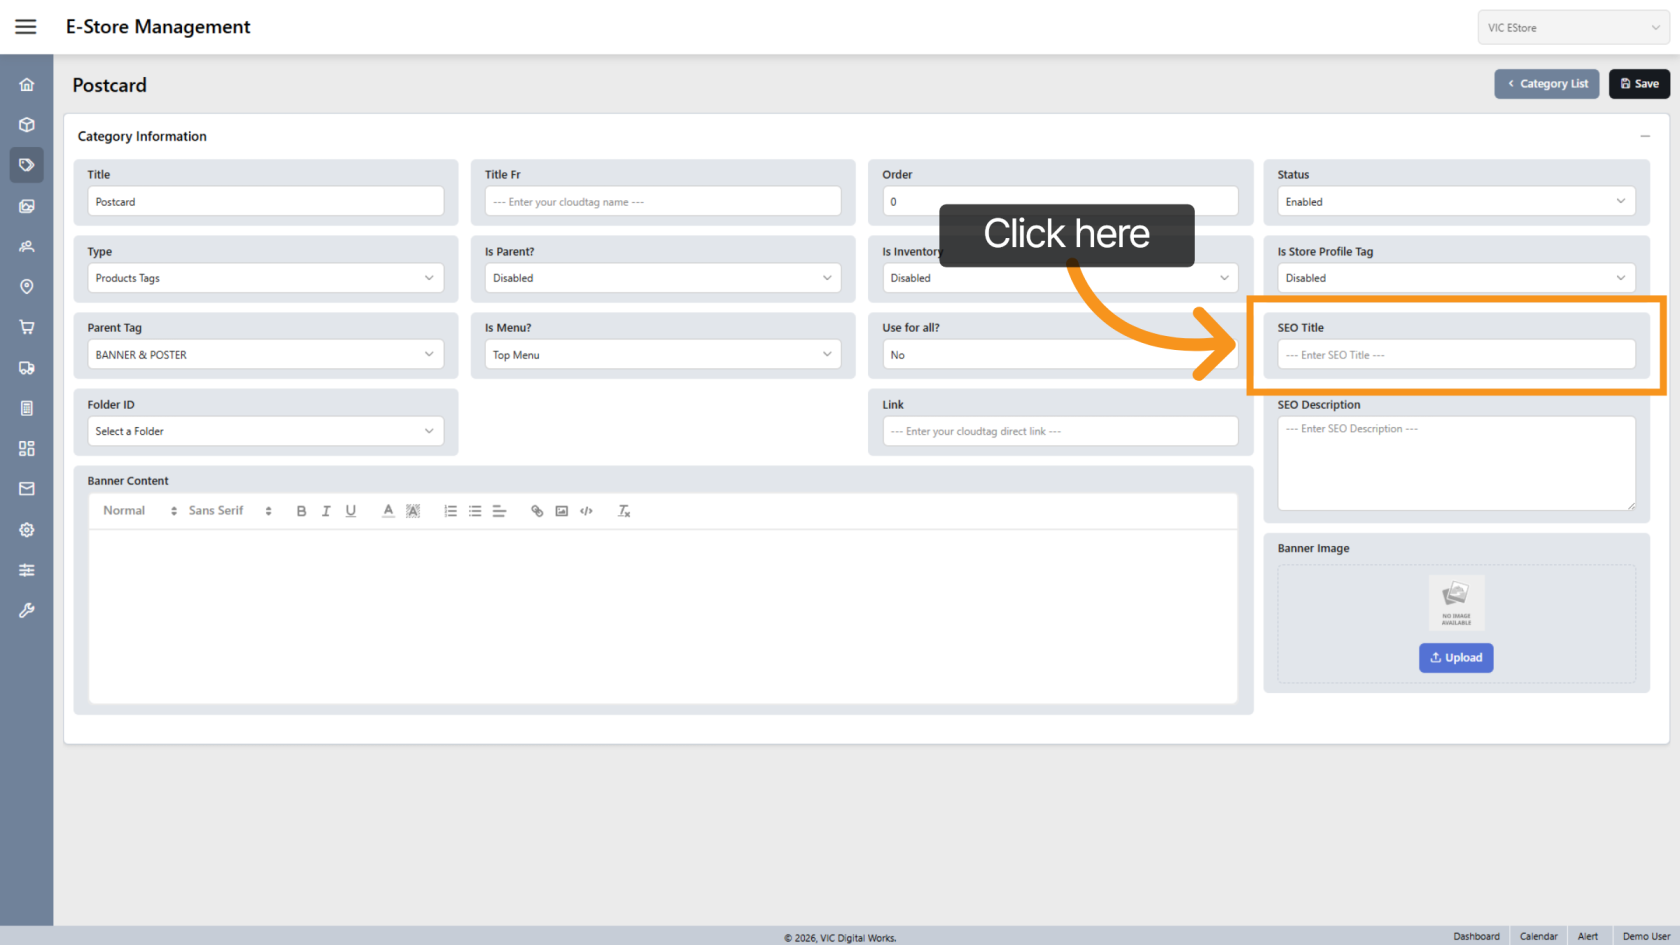This screenshot has width=1680, height=945.
Task: Click the delivery truck sidebar icon
Action: point(27,368)
